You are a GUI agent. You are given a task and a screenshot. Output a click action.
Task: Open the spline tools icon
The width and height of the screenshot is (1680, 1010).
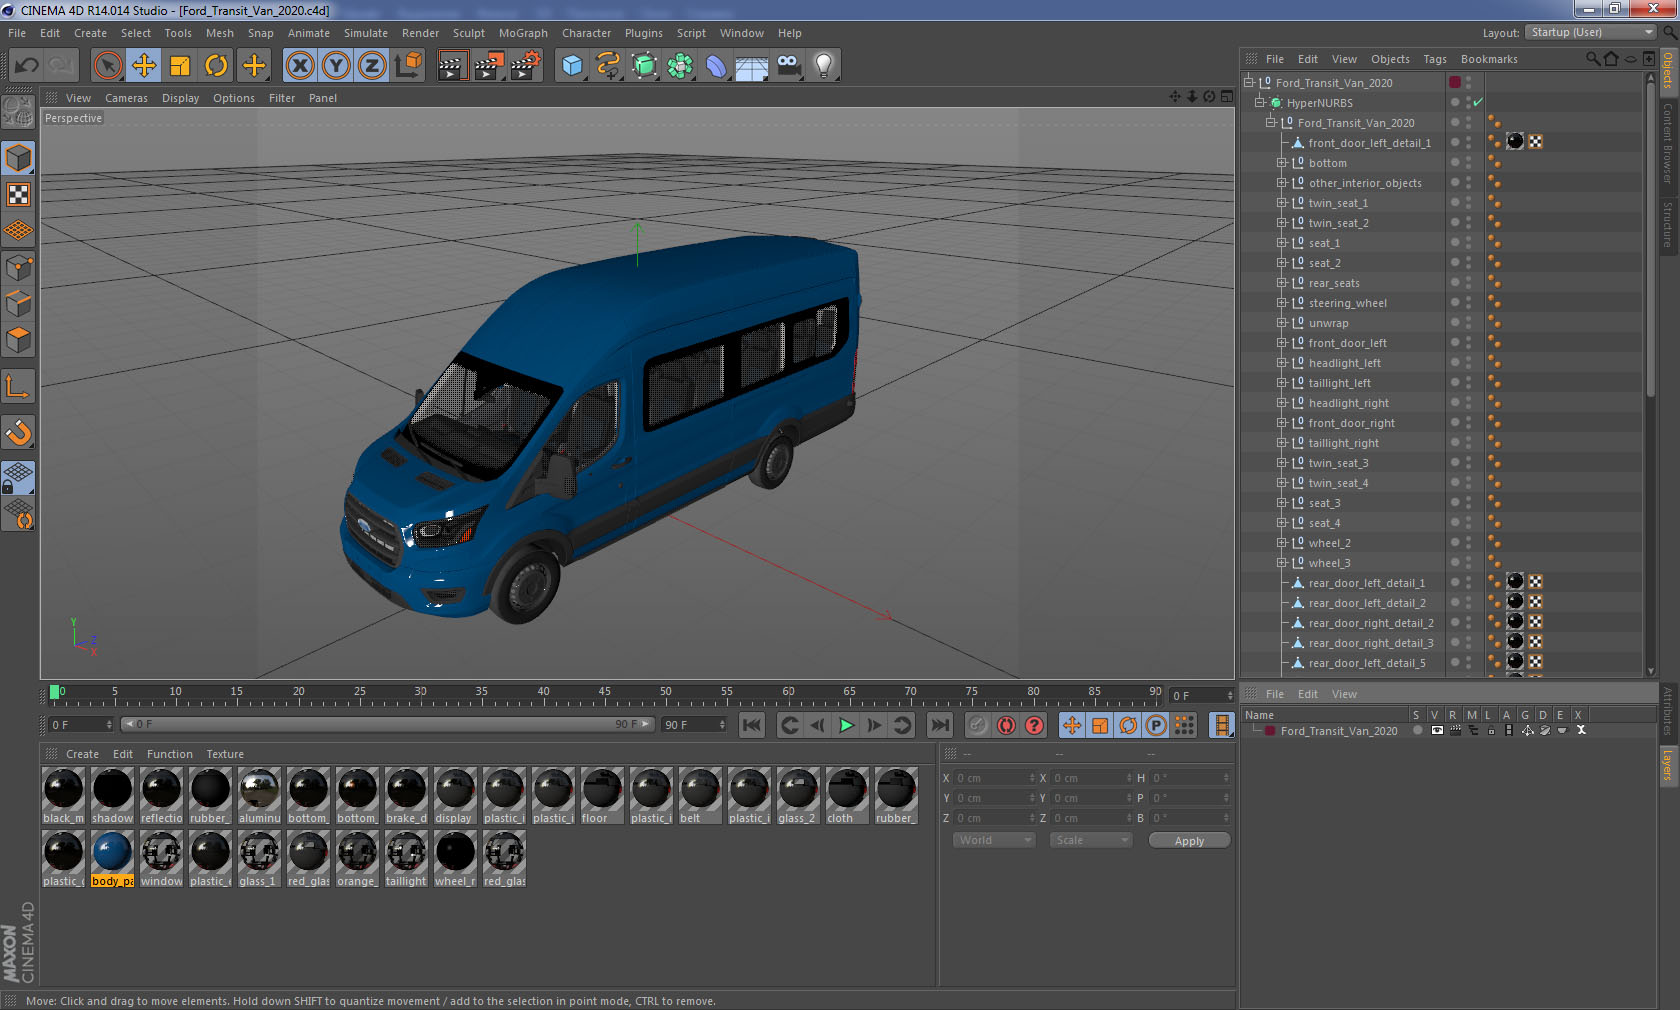608,66
